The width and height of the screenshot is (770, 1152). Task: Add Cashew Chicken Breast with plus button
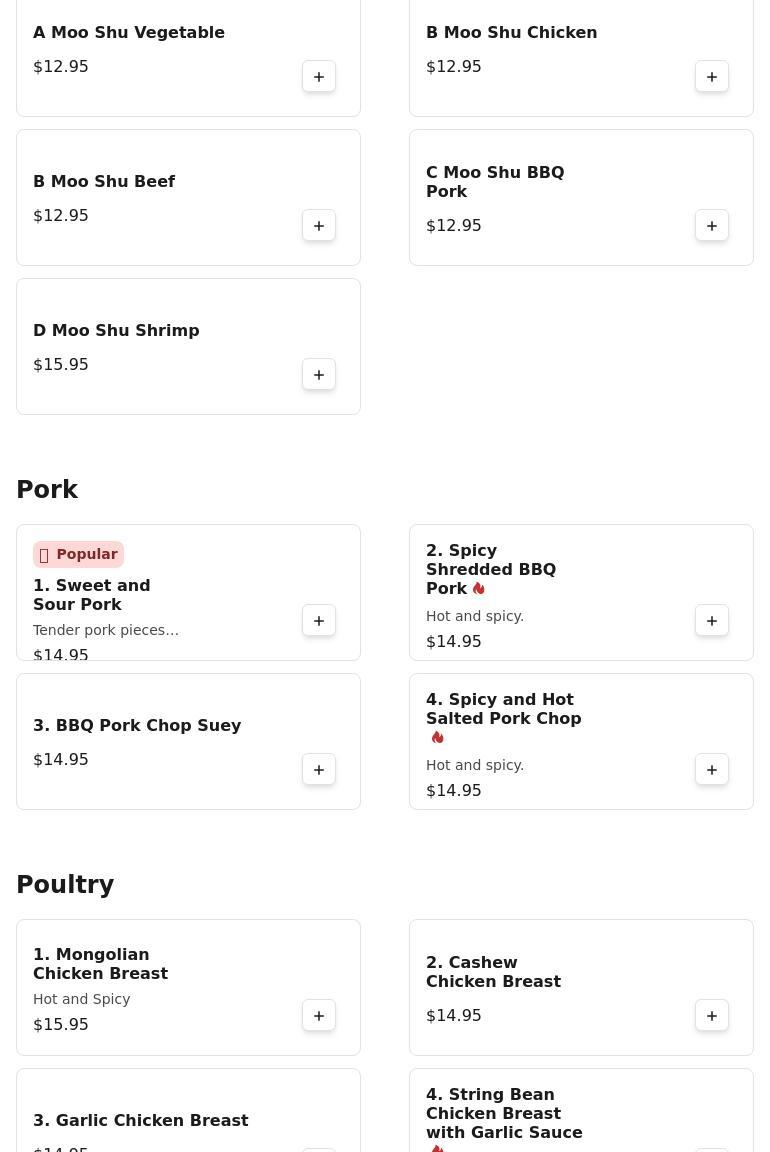712,1015
